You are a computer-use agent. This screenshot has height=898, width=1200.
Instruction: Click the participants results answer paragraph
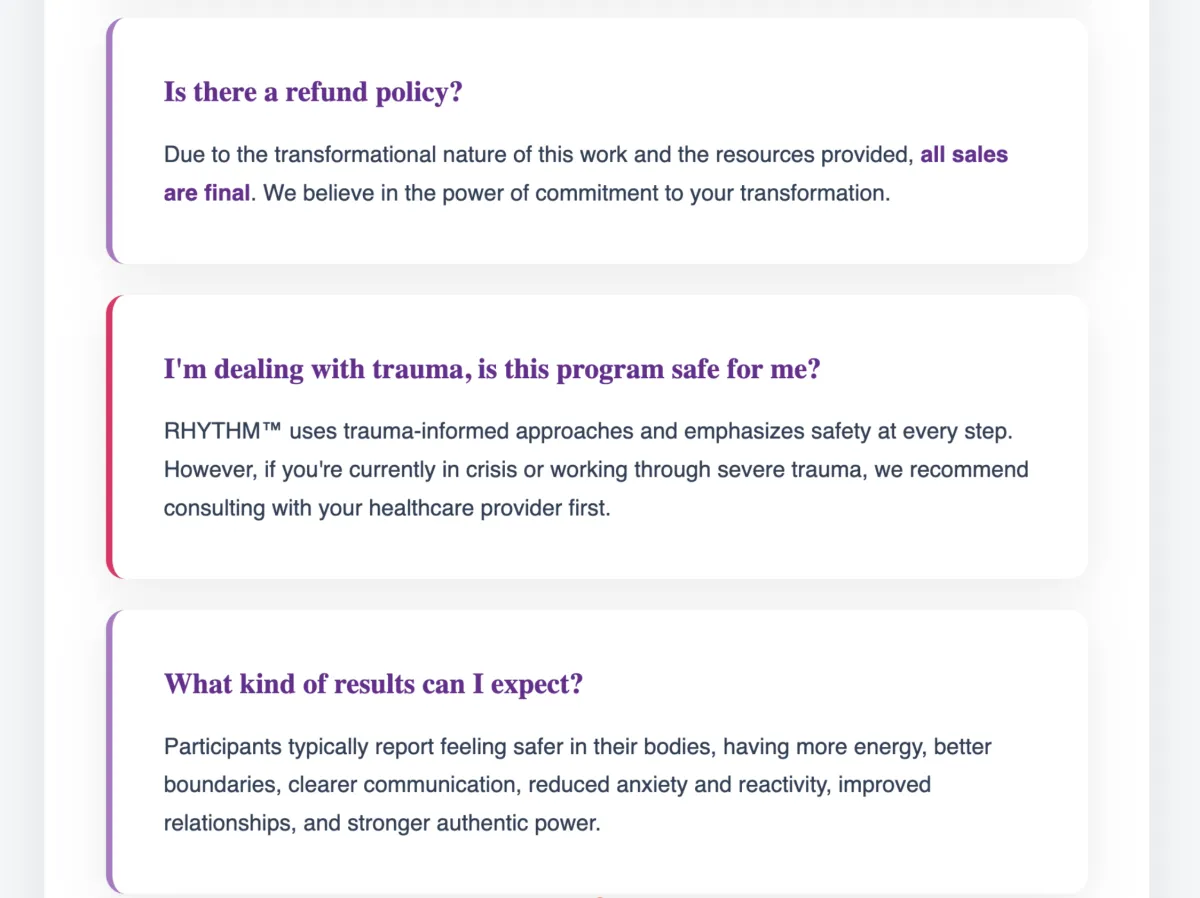click(578, 785)
